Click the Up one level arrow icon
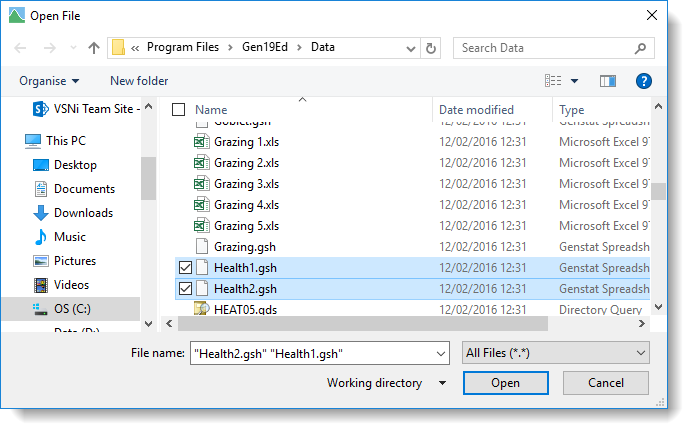Image resolution: width=684 pixels, height=426 pixels. pos(94,48)
